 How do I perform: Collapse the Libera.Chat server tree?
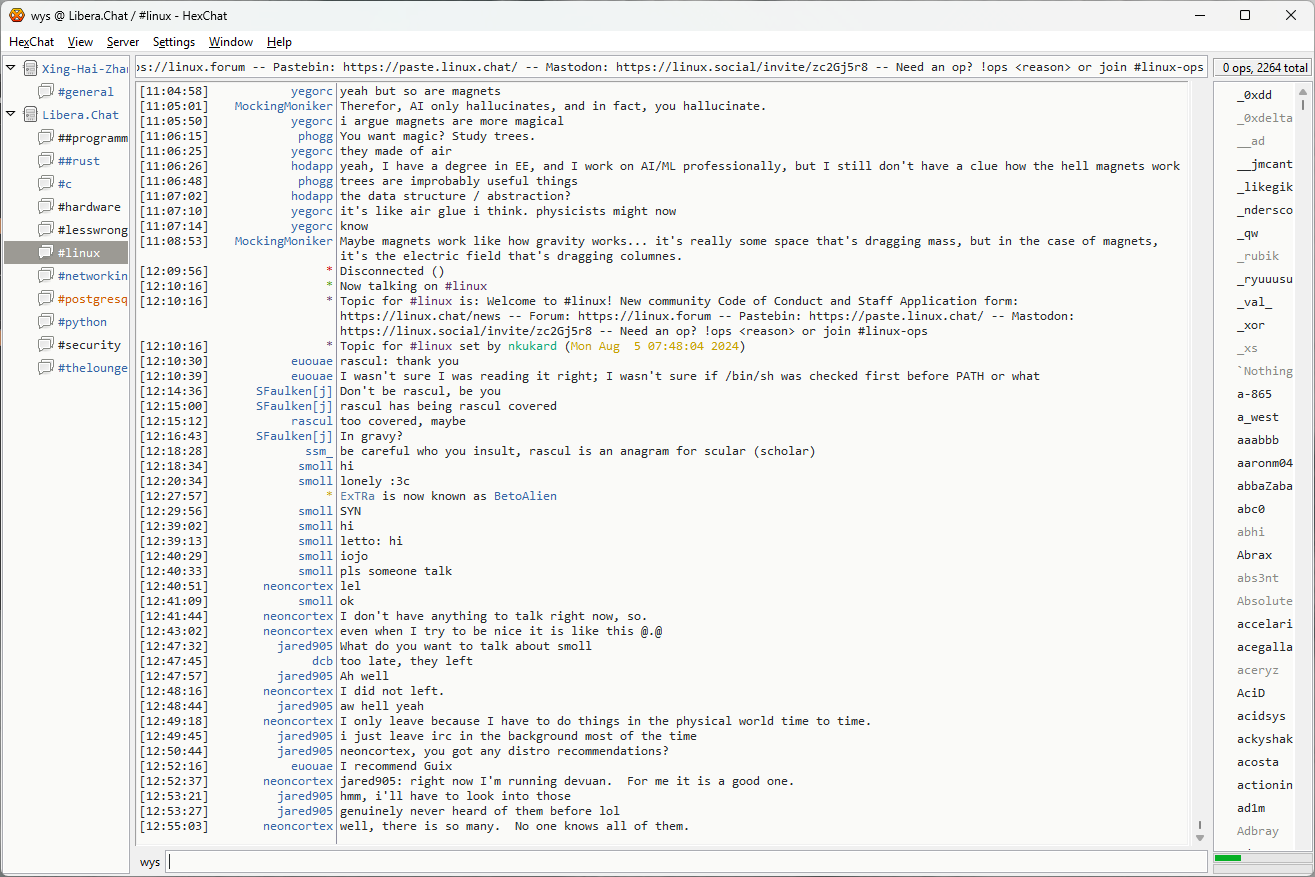click(11, 114)
